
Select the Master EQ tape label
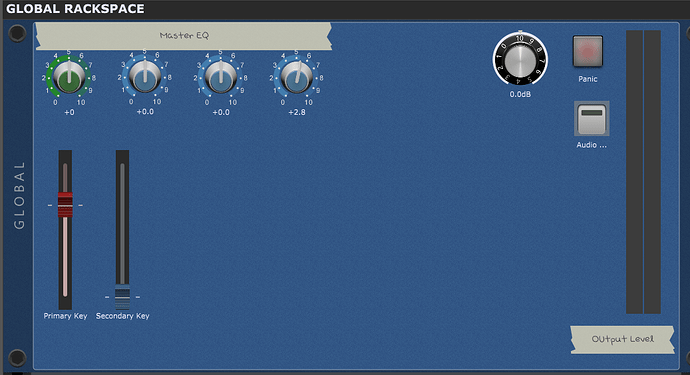pos(184,36)
